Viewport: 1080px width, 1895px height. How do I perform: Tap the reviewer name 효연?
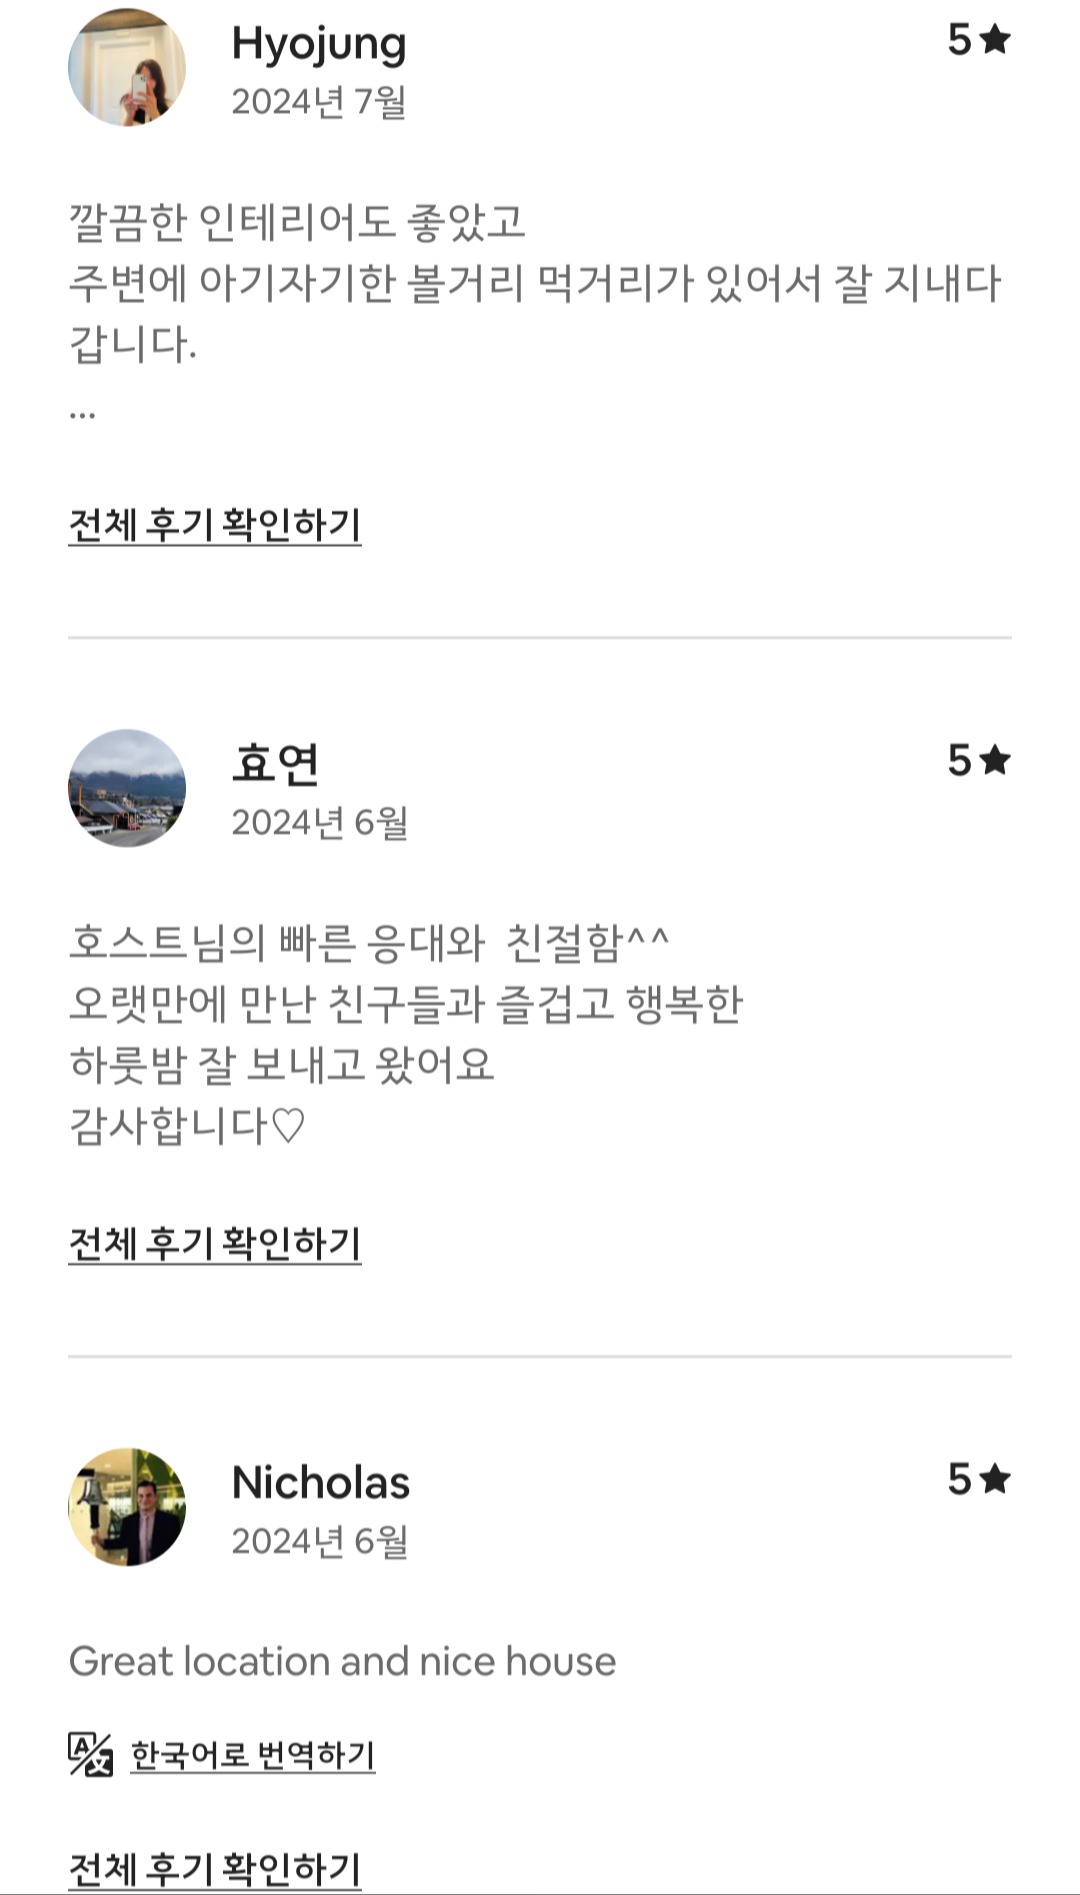click(275, 763)
